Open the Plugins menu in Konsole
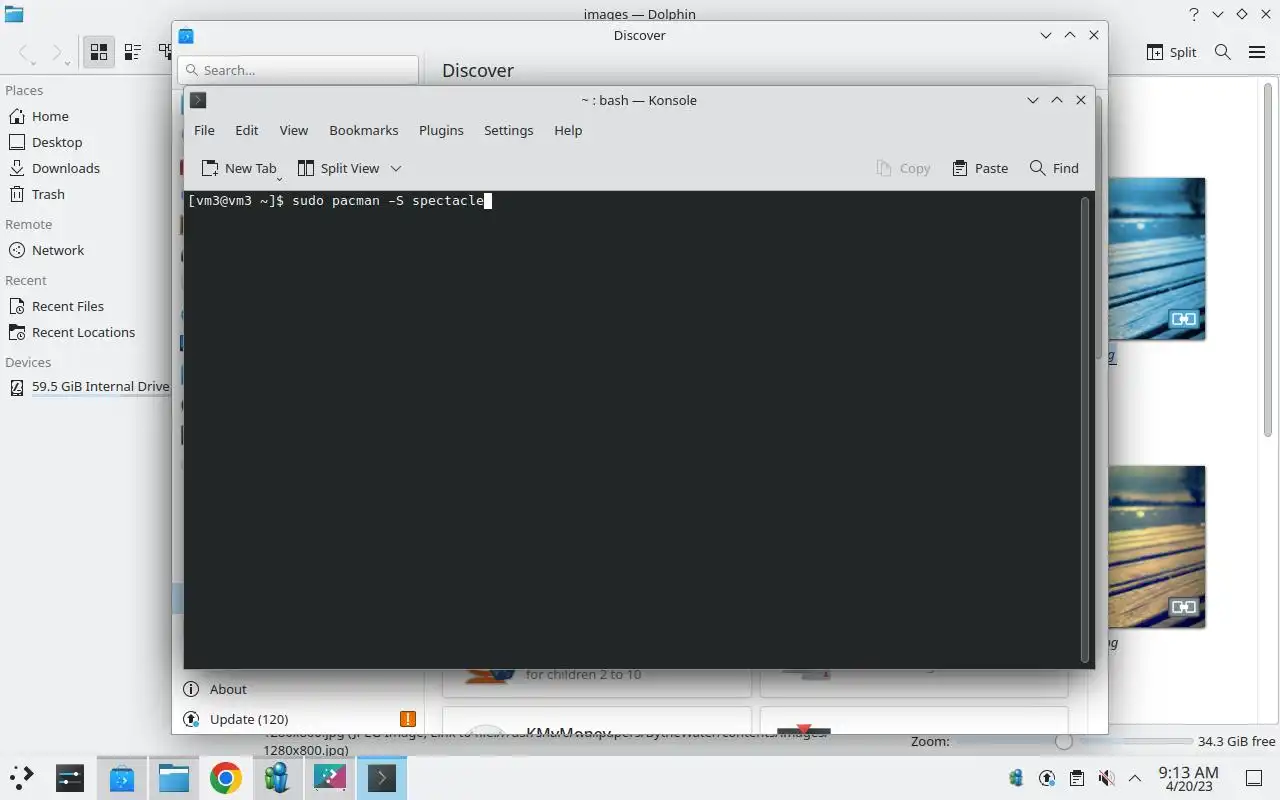1280x800 pixels. [x=441, y=130]
